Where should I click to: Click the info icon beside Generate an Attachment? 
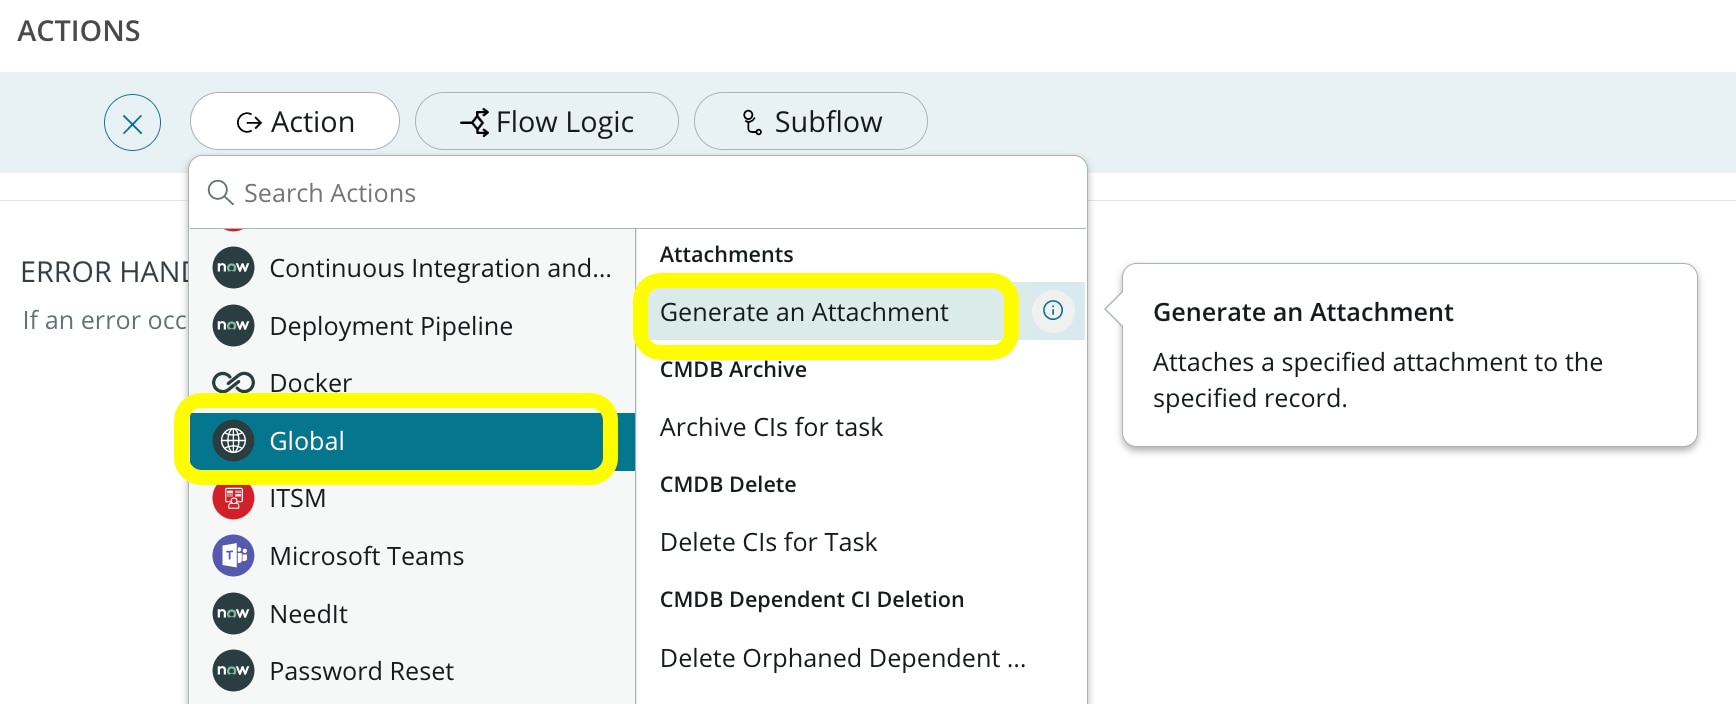[1053, 311]
